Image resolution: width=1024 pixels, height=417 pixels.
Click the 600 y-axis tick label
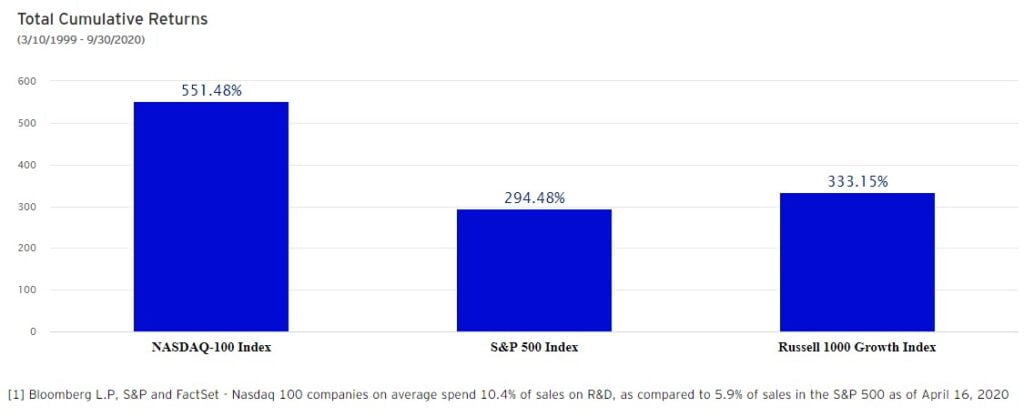click(x=26, y=82)
